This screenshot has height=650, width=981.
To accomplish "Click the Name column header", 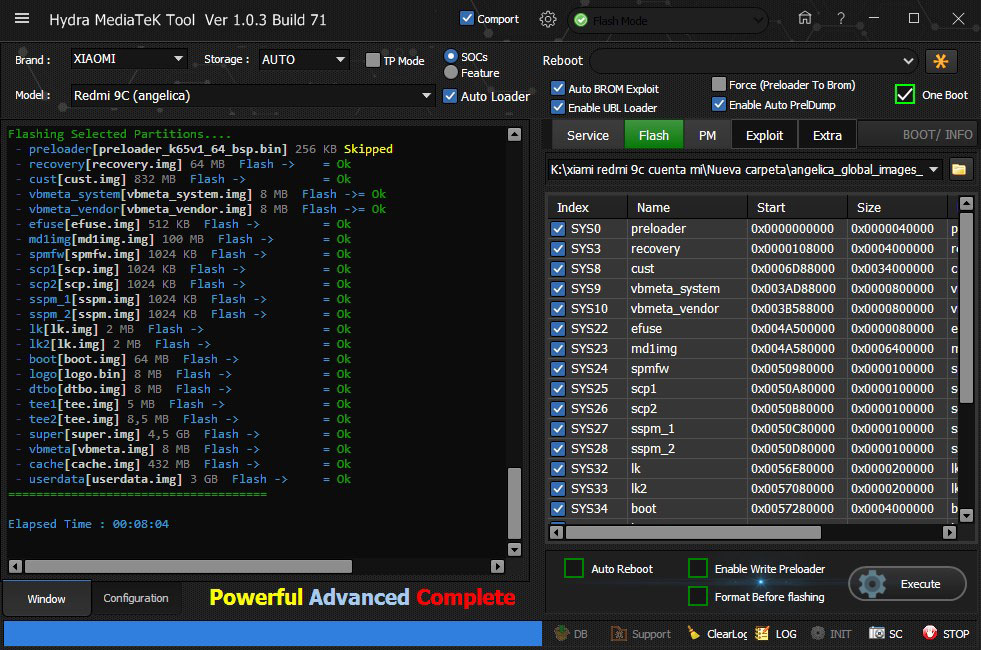I will (687, 207).
